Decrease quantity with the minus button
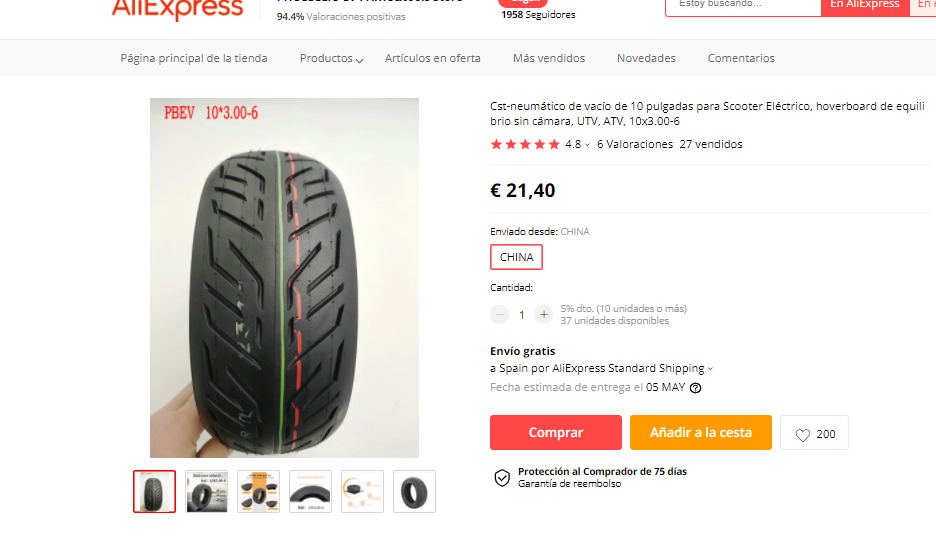The height and width of the screenshot is (536, 936). coord(500,315)
